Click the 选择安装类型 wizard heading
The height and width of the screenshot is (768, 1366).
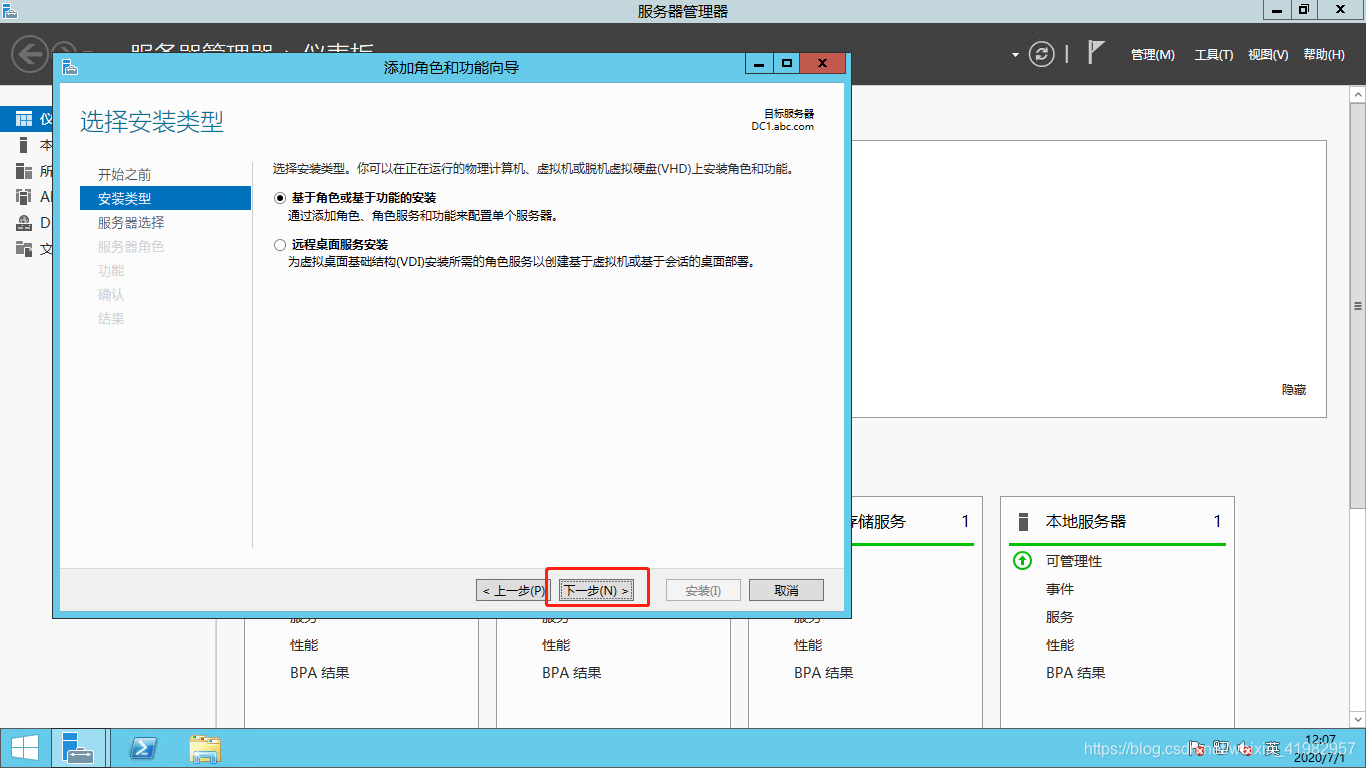pyautogui.click(x=152, y=122)
